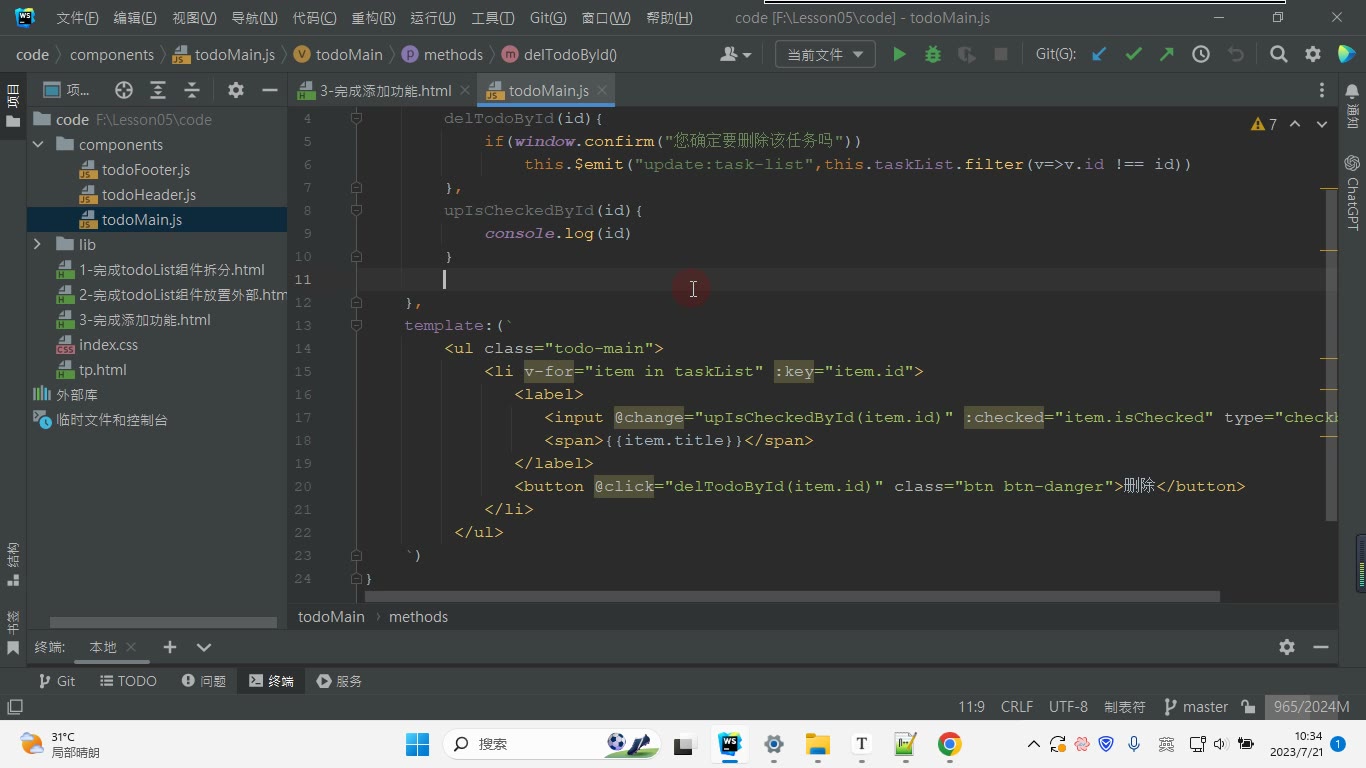
Task: Click the Git update project arrow
Action: tap(1099, 55)
